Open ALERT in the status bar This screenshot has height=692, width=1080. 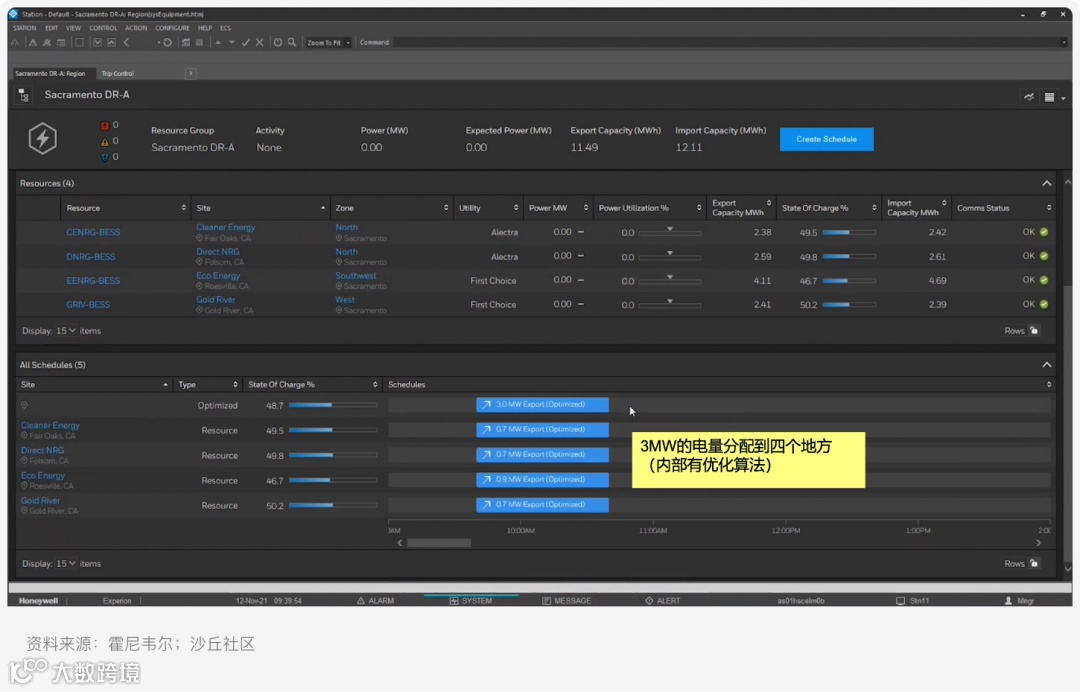tap(663, 600)
